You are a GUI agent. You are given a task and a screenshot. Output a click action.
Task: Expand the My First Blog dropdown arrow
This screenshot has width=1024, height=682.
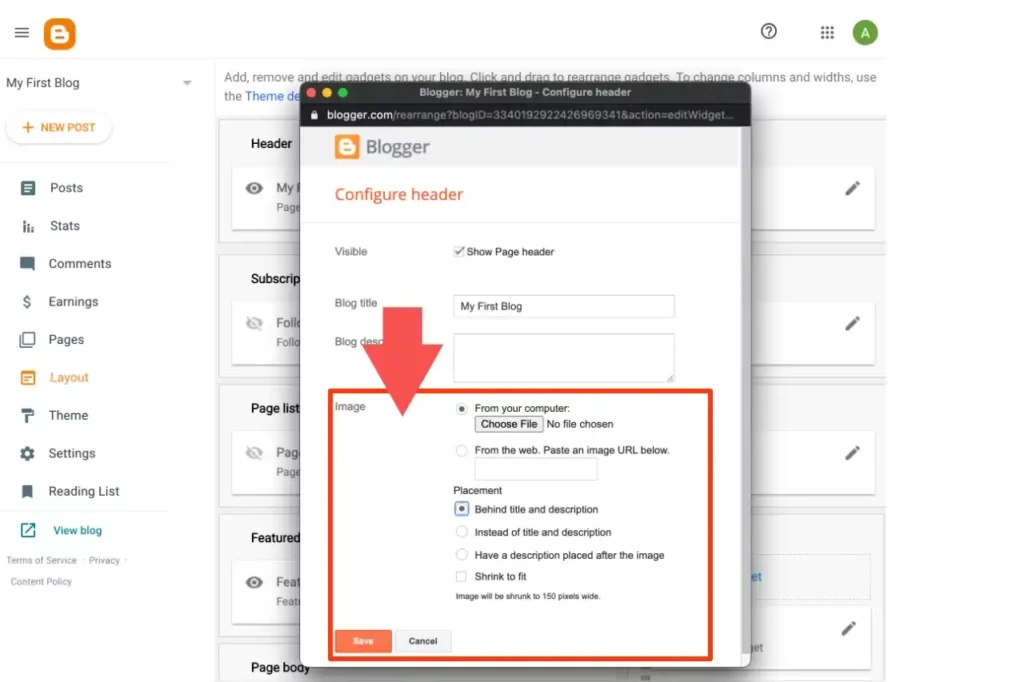pos(187,83)
